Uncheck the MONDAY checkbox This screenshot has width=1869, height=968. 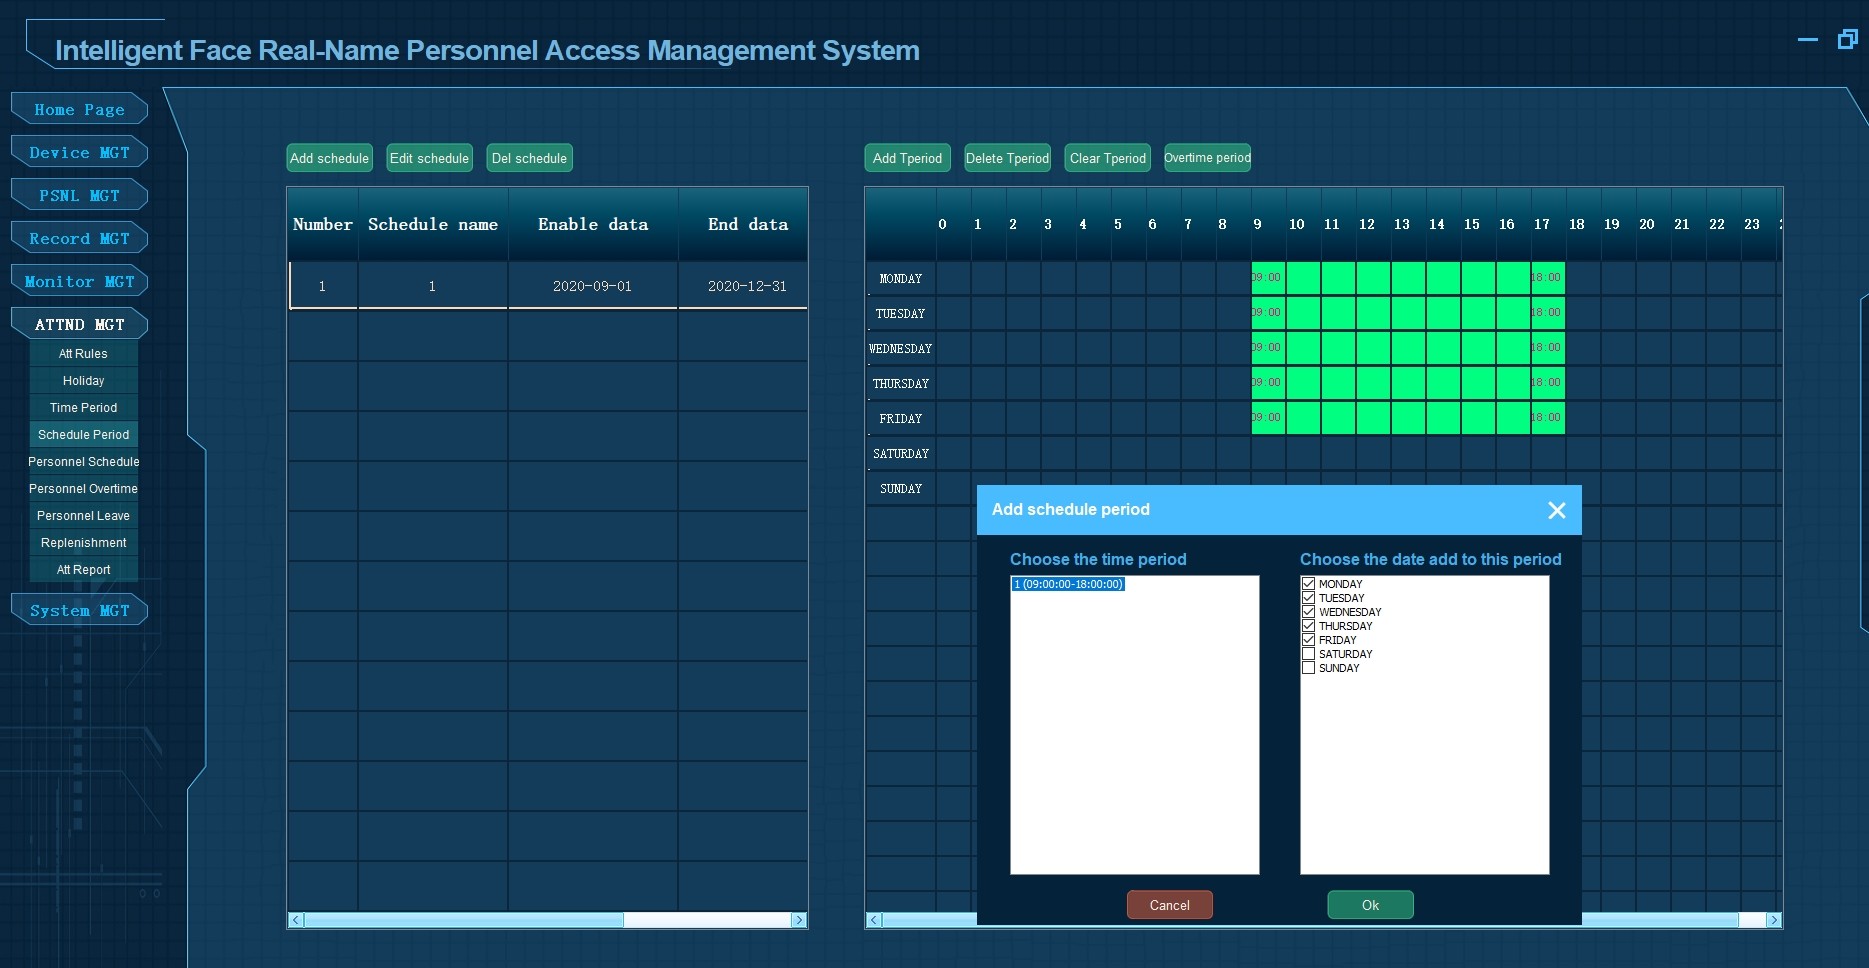pyautogui.click(x=1308, y=584)
